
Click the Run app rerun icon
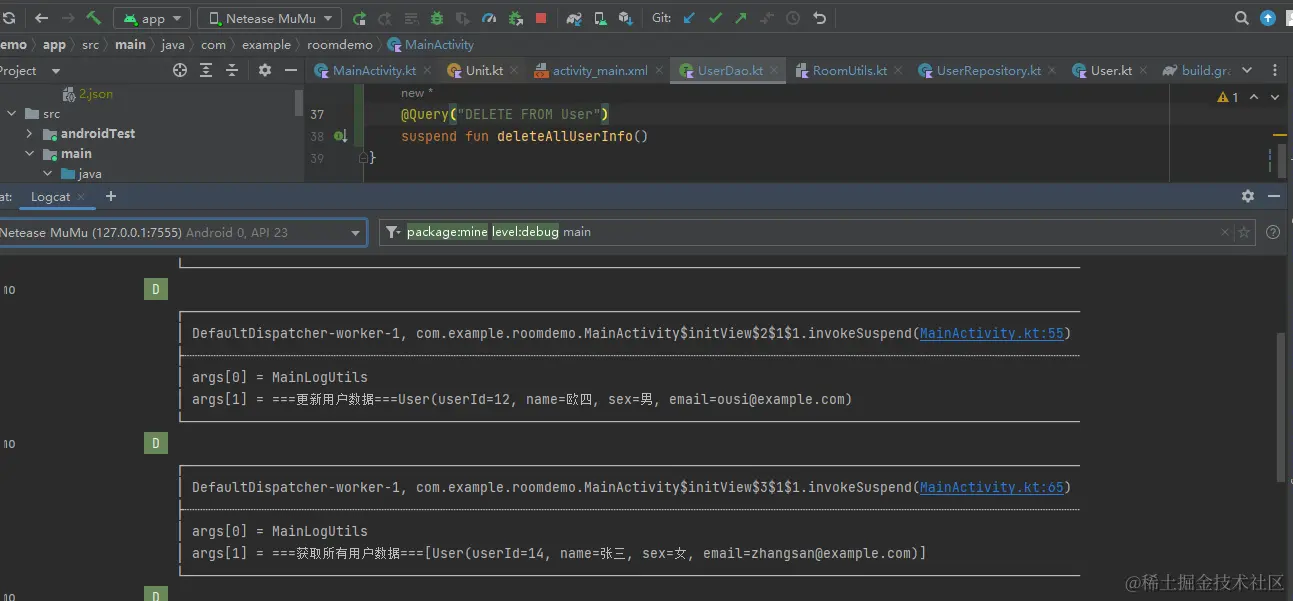pyautogui.click(x=359, y=18)
